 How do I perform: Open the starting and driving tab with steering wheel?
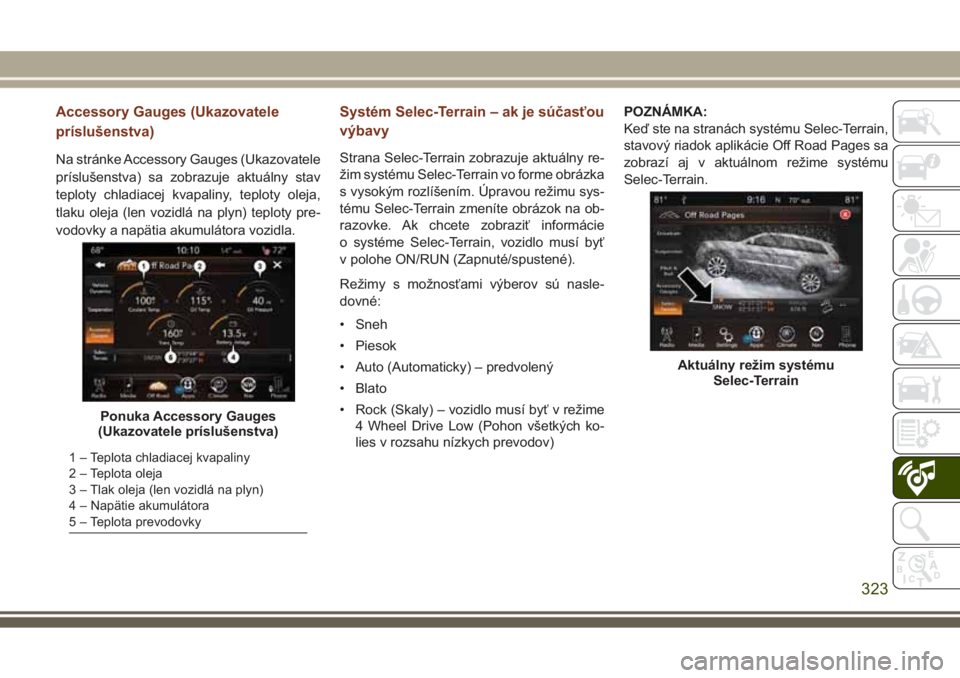tap(926, 300)
